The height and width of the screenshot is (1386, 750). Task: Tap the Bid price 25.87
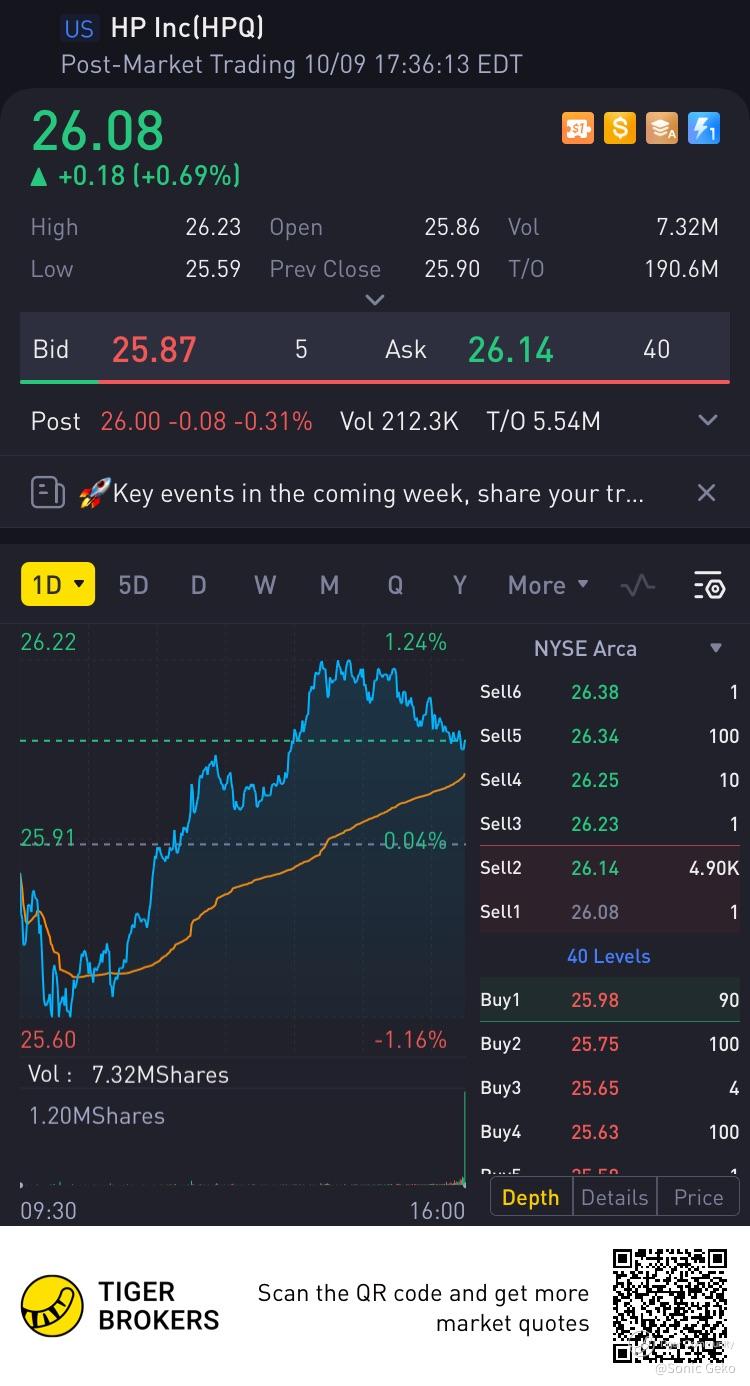154,349
